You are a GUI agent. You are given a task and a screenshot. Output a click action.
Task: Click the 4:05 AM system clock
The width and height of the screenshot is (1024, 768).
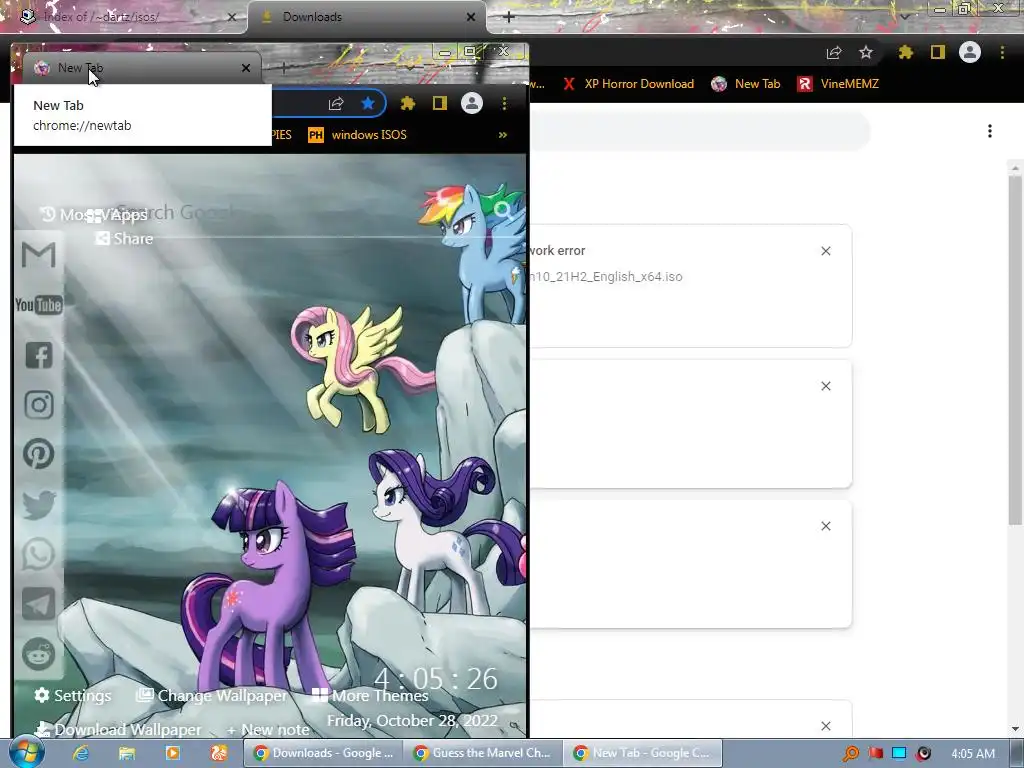coord(972,754)
